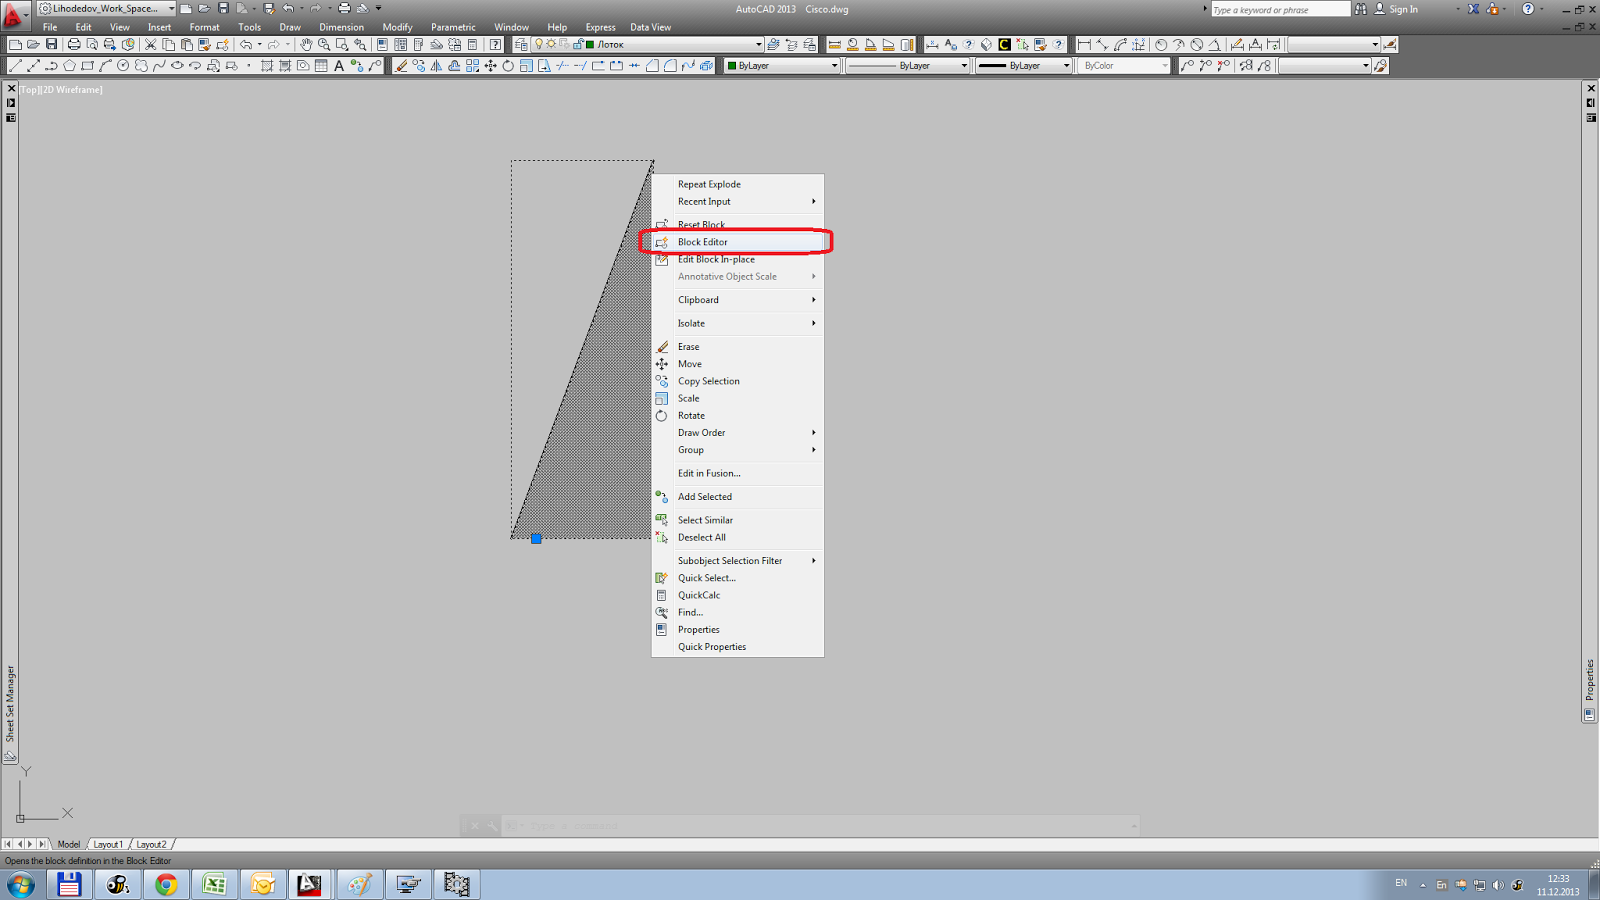1600x900 pixels.
Task: Open the Parametric menu in the menu bar
Action: coord(453,27)
